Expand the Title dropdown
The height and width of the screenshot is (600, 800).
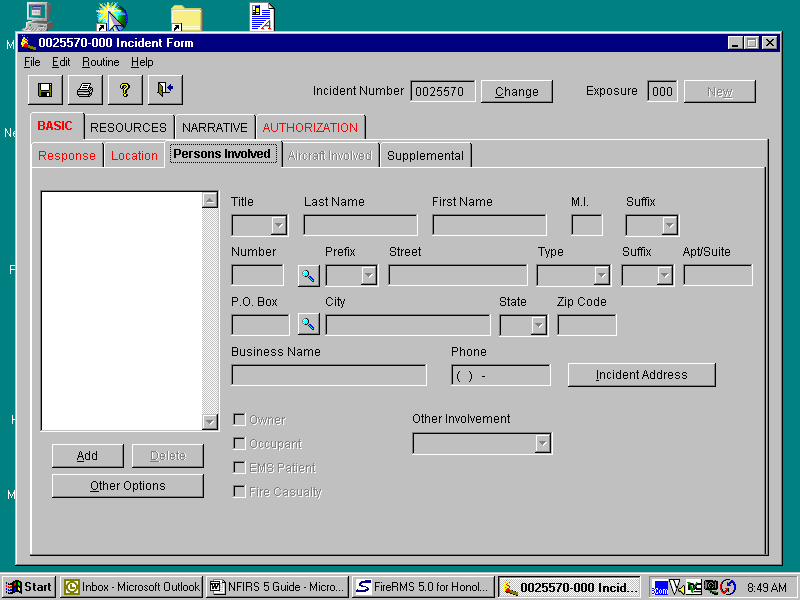coord(279,225)
